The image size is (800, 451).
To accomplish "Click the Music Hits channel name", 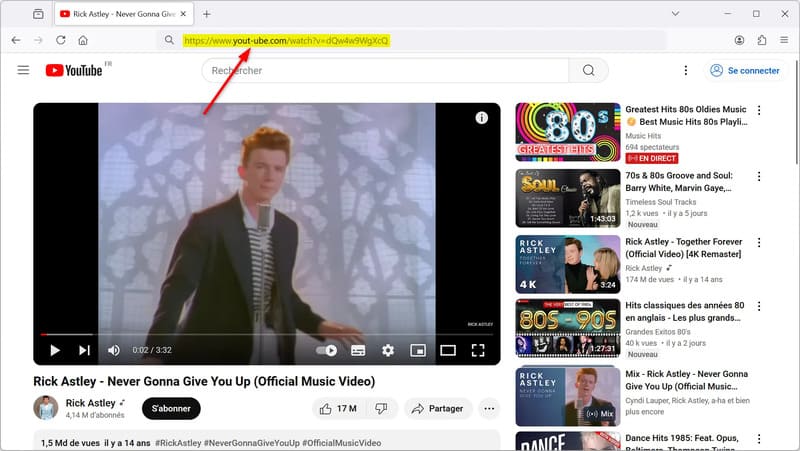I will coord(643,136).
